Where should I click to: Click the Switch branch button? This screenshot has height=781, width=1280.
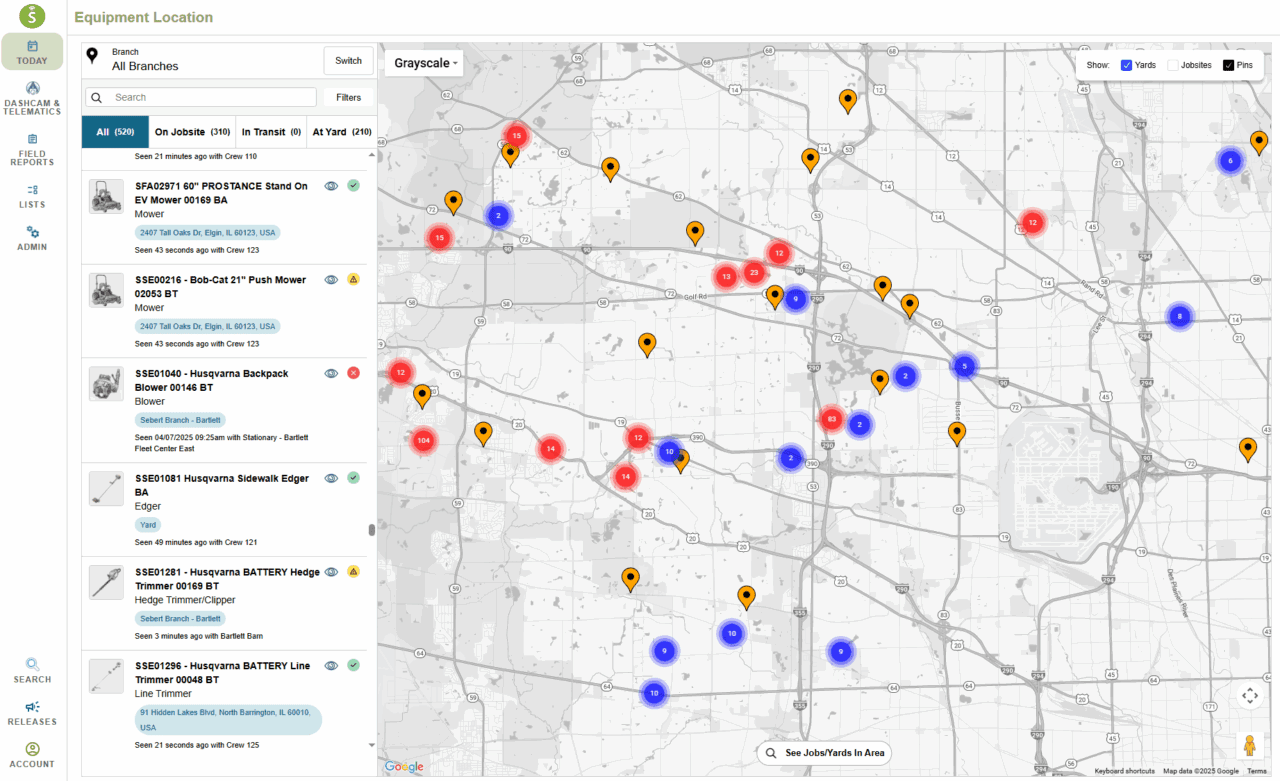(x=349, y=61)
